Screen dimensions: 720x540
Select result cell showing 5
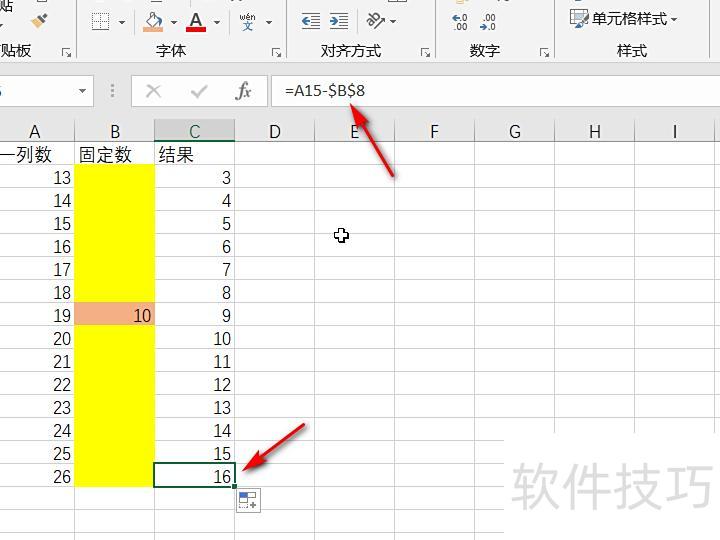194,223
